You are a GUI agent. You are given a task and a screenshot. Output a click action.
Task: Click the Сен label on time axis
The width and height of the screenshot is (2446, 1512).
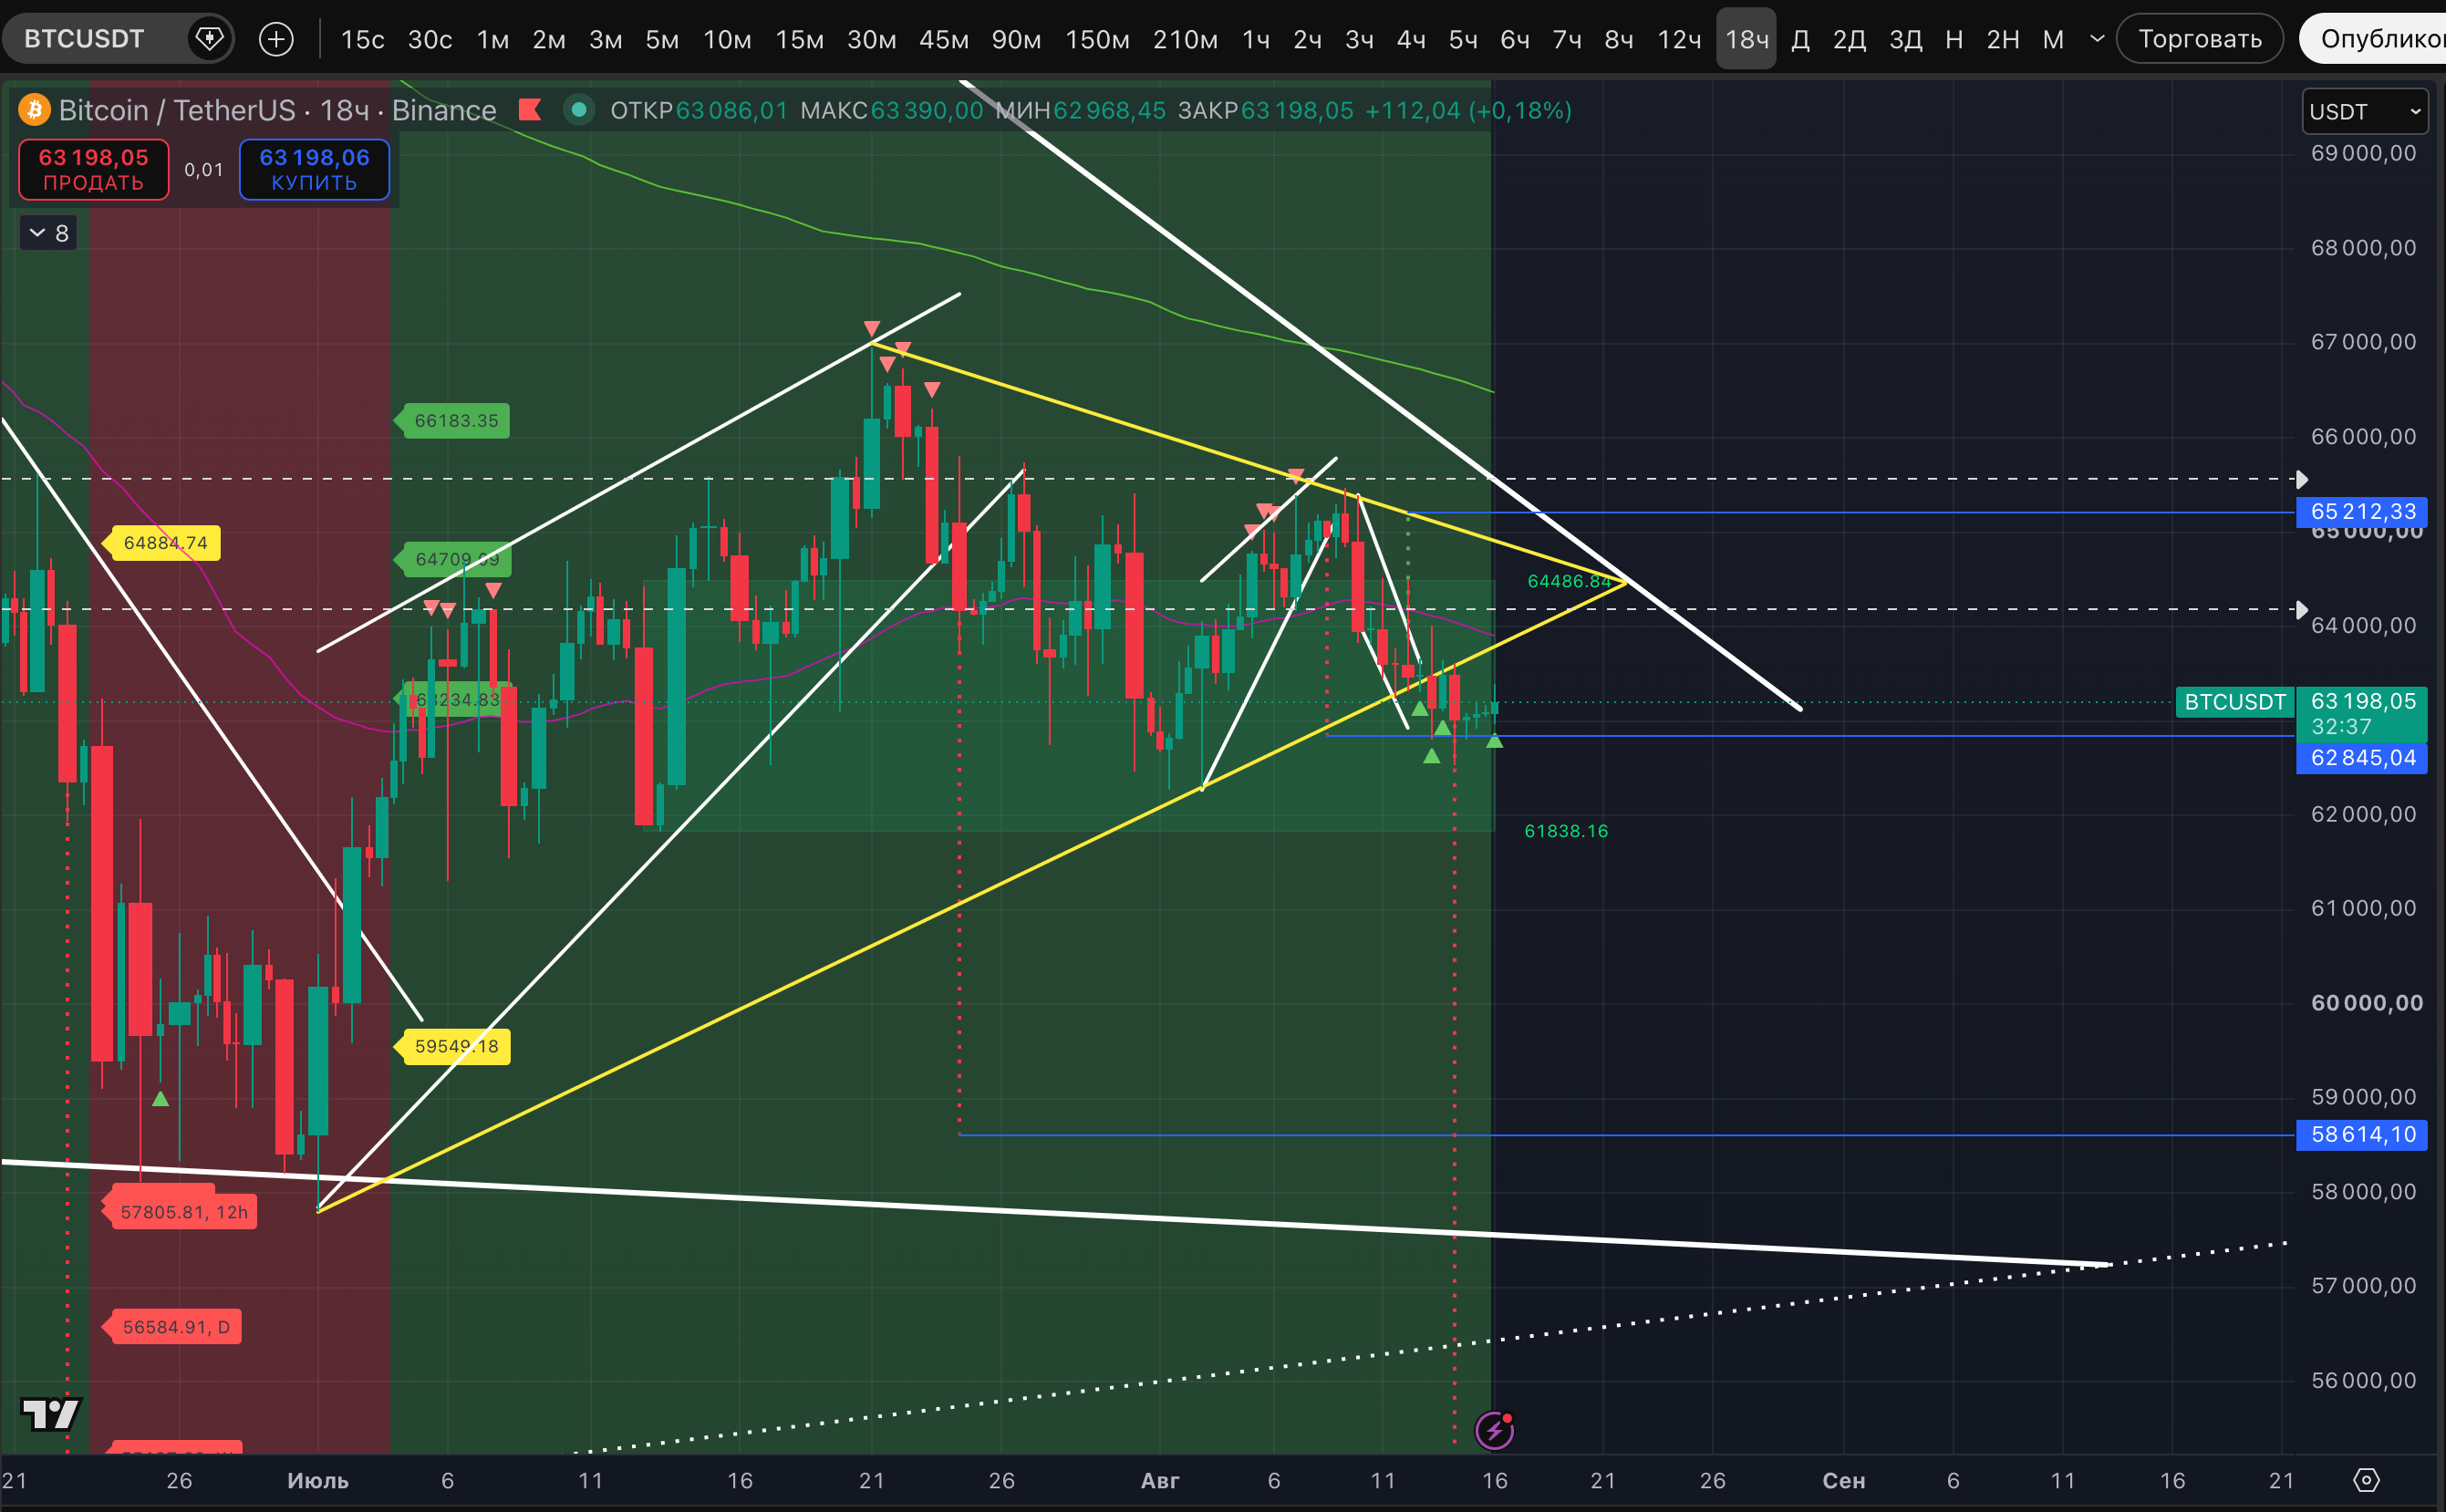1844,1481
